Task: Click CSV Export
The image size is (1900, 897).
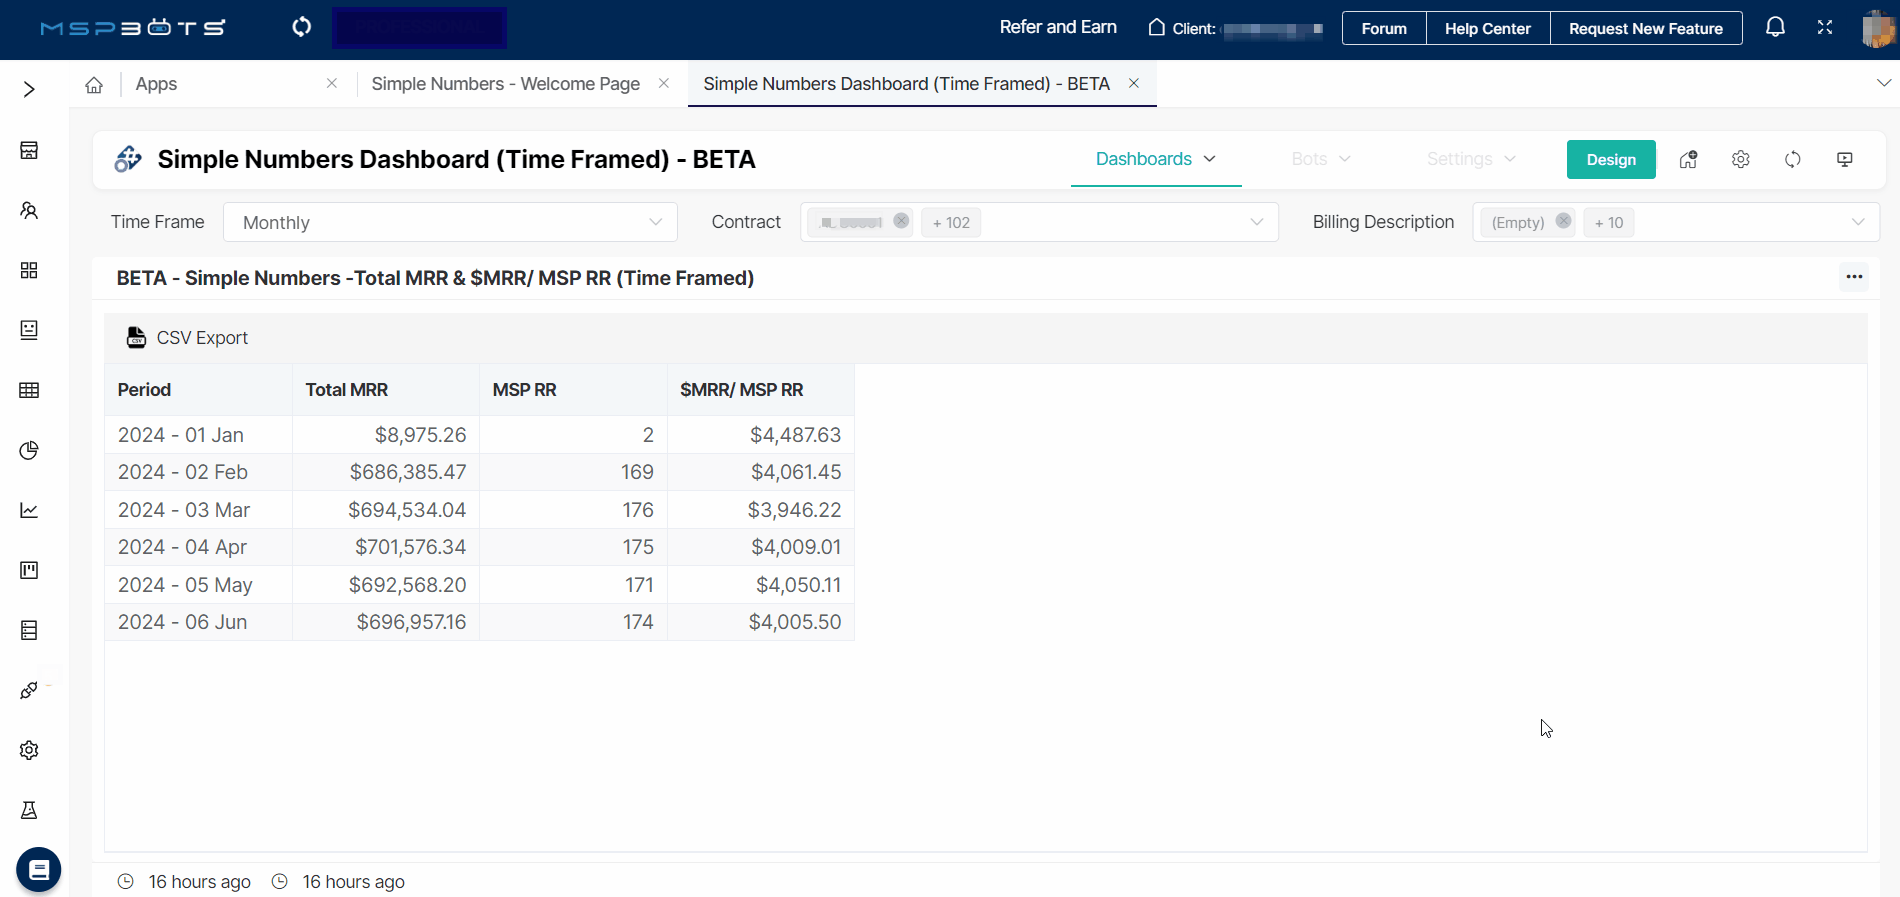Action: tap(188, 338)
